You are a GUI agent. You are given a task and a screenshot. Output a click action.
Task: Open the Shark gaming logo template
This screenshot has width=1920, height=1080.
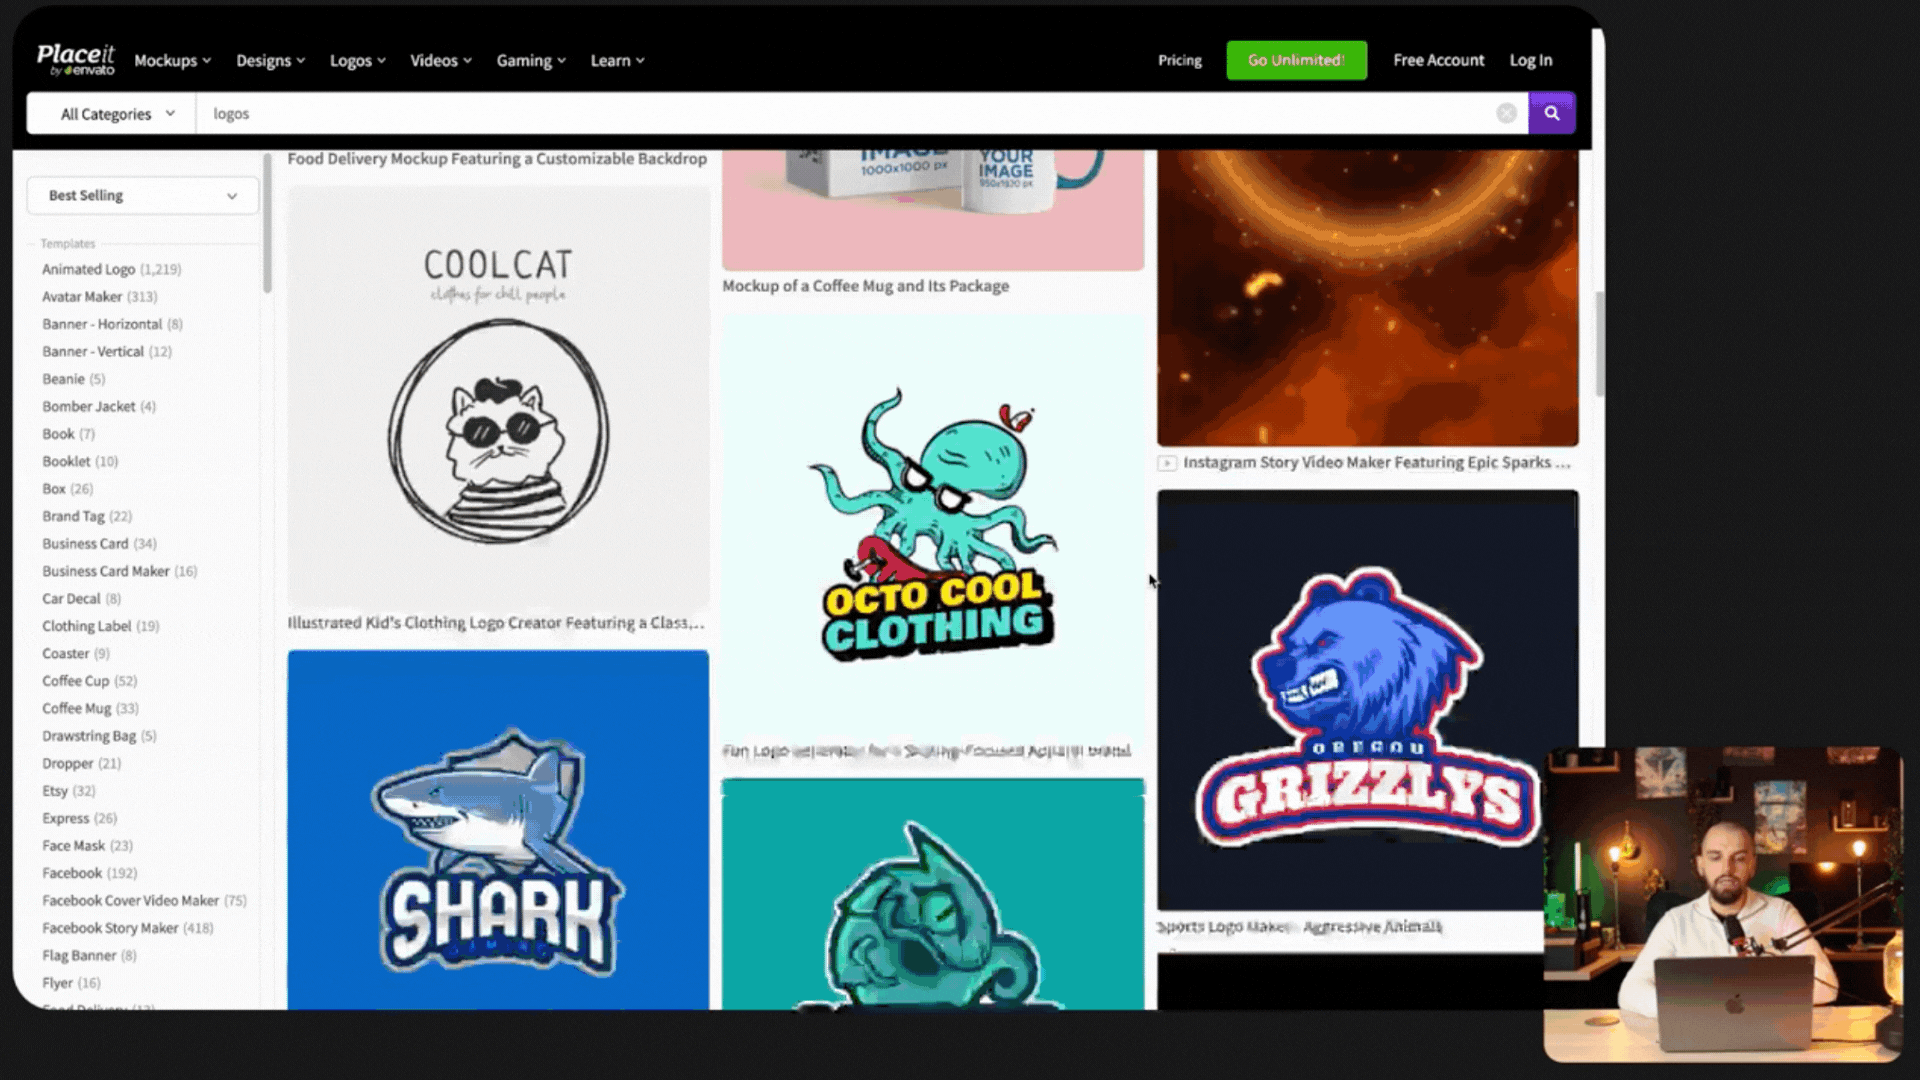tap(498, 830)
